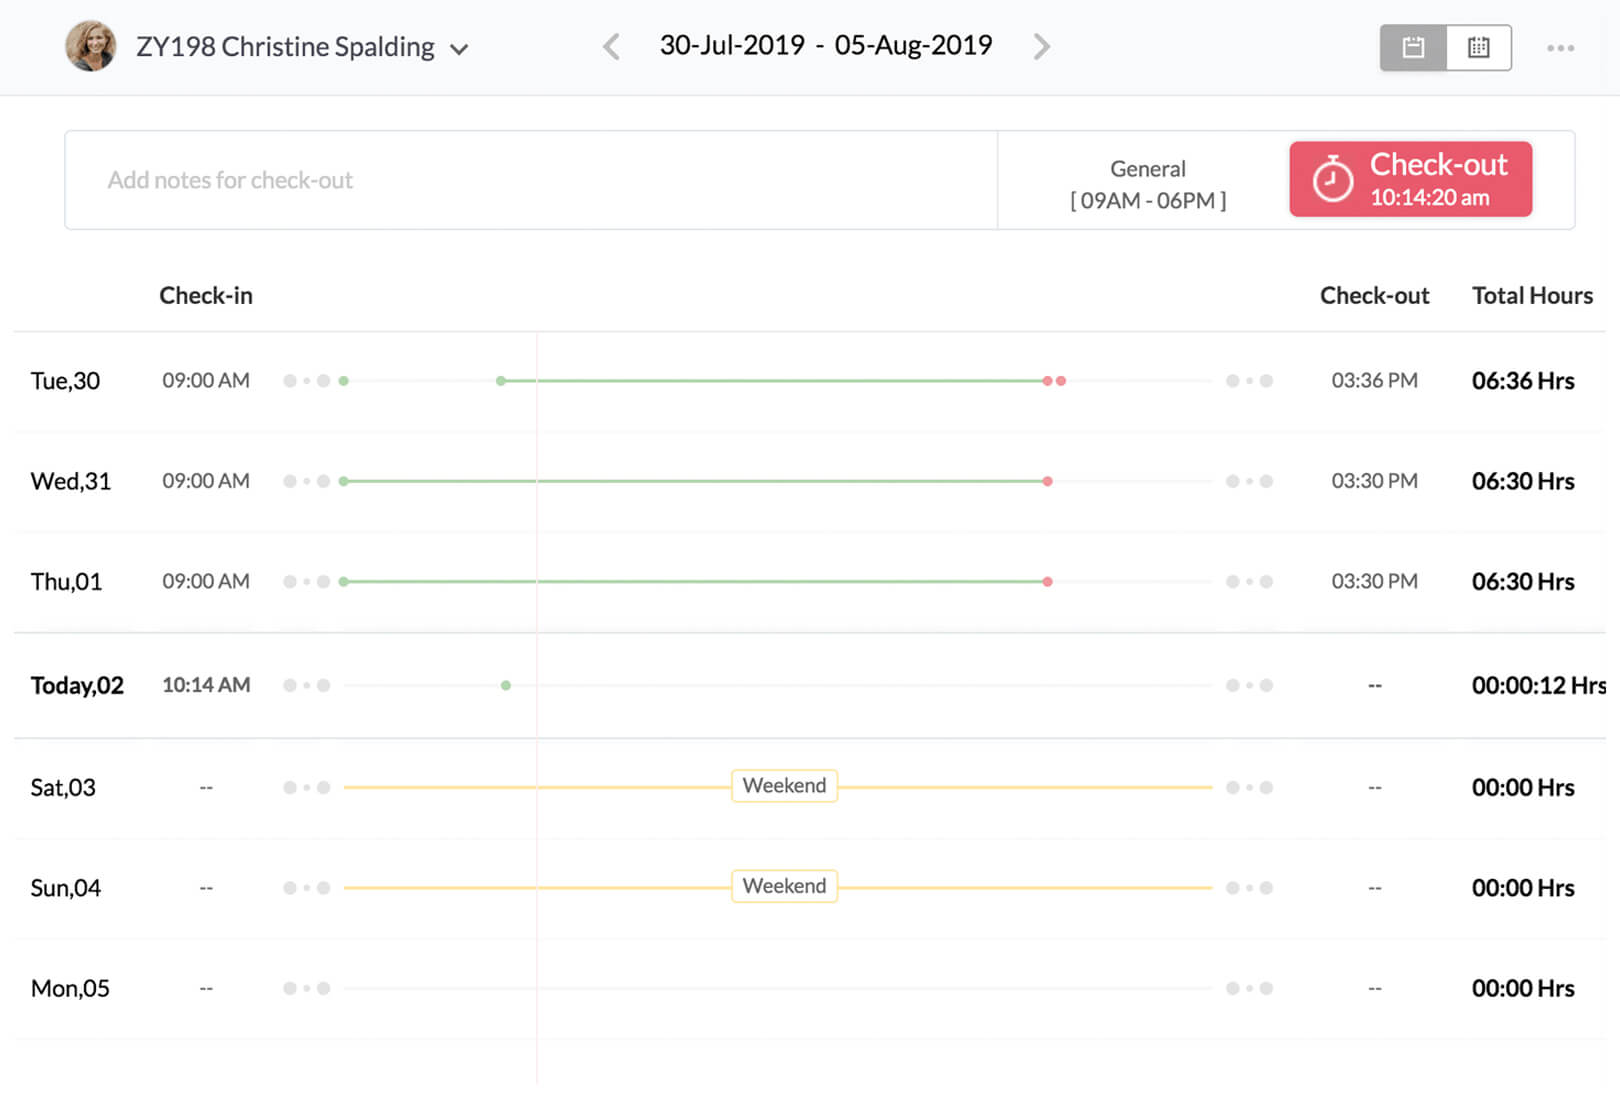Select Today's green check-in marker

click(506, 686)
